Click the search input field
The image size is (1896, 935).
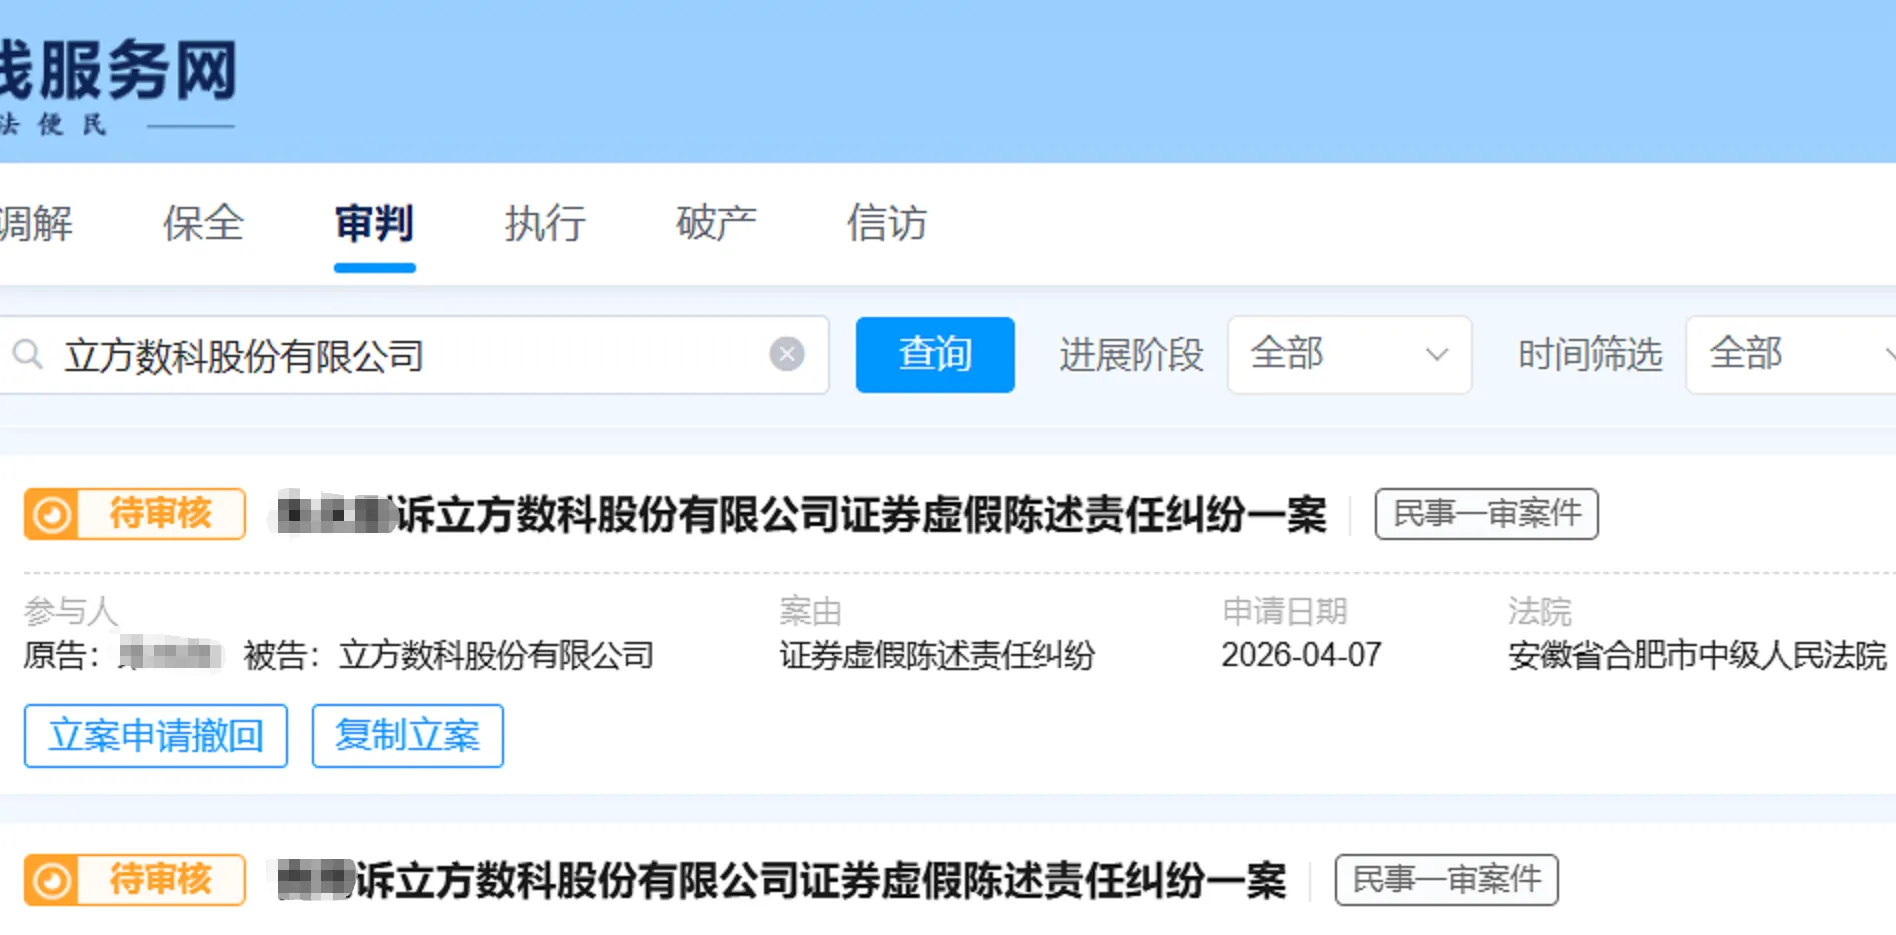point(400,354)
